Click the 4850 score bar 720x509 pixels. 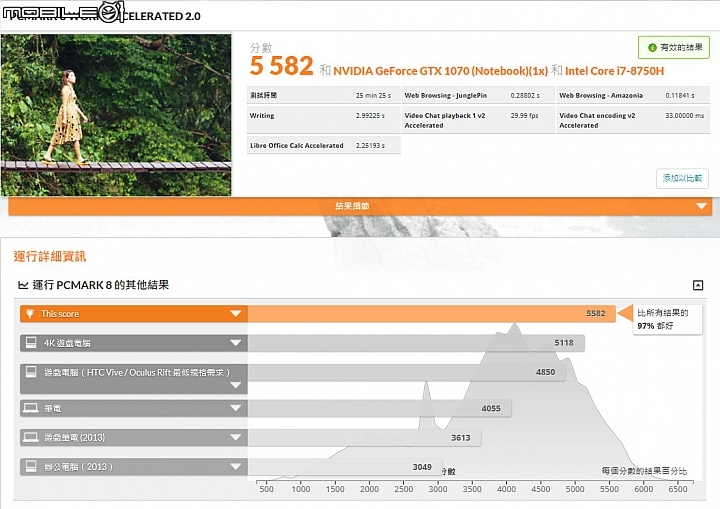pyautogui.click(x=406, y=372)
